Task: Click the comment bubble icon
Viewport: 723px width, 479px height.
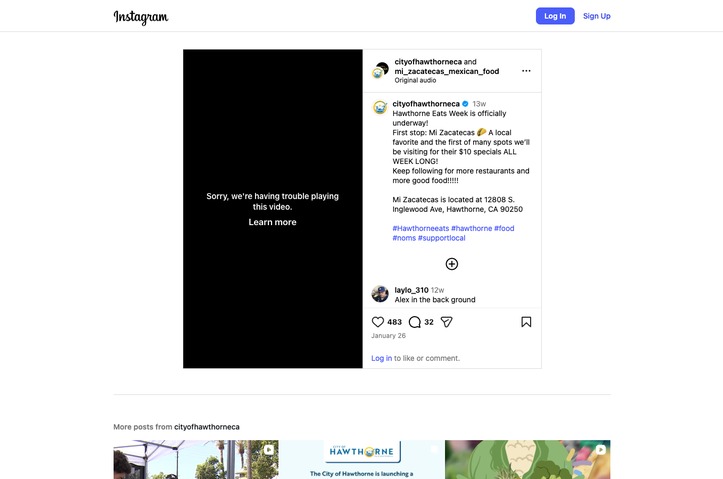Action: click(x=415, y=322)
